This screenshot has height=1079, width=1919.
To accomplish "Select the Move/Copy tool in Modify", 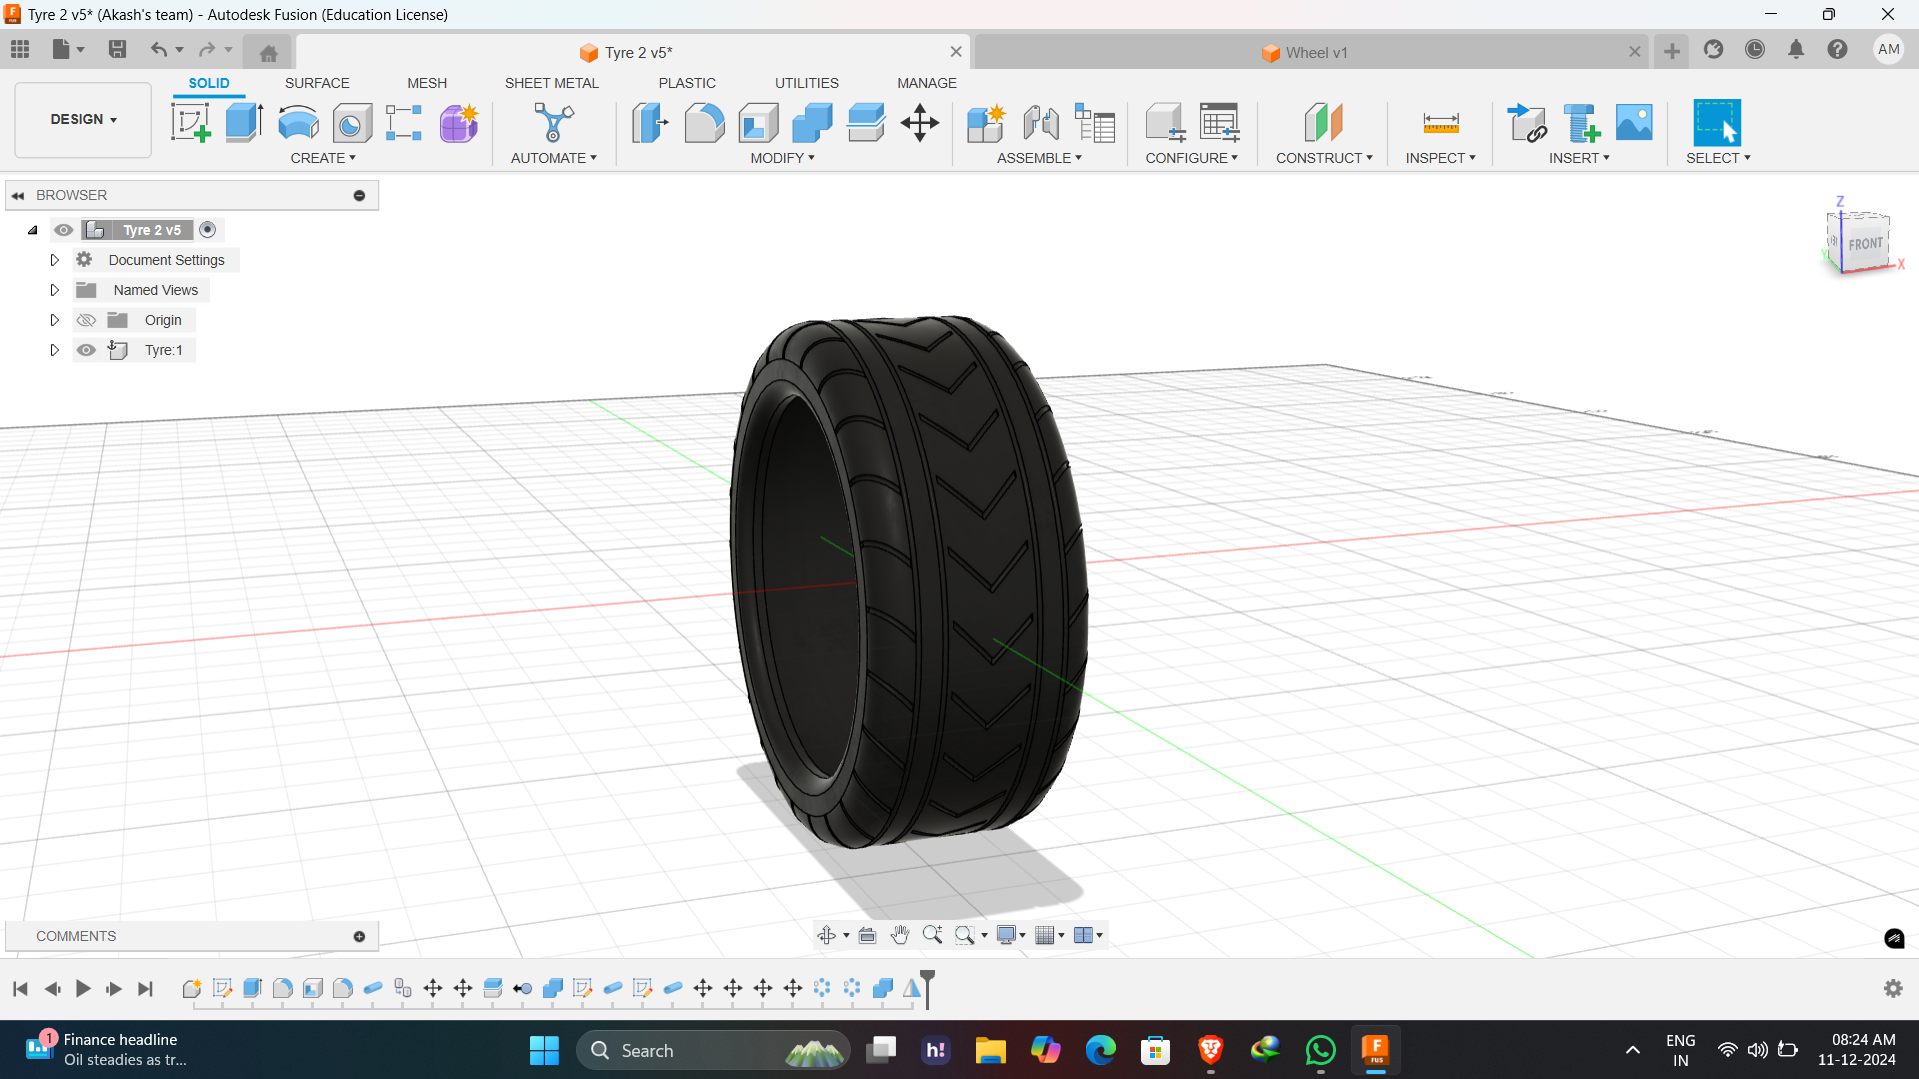I will (x=920, y=123).
